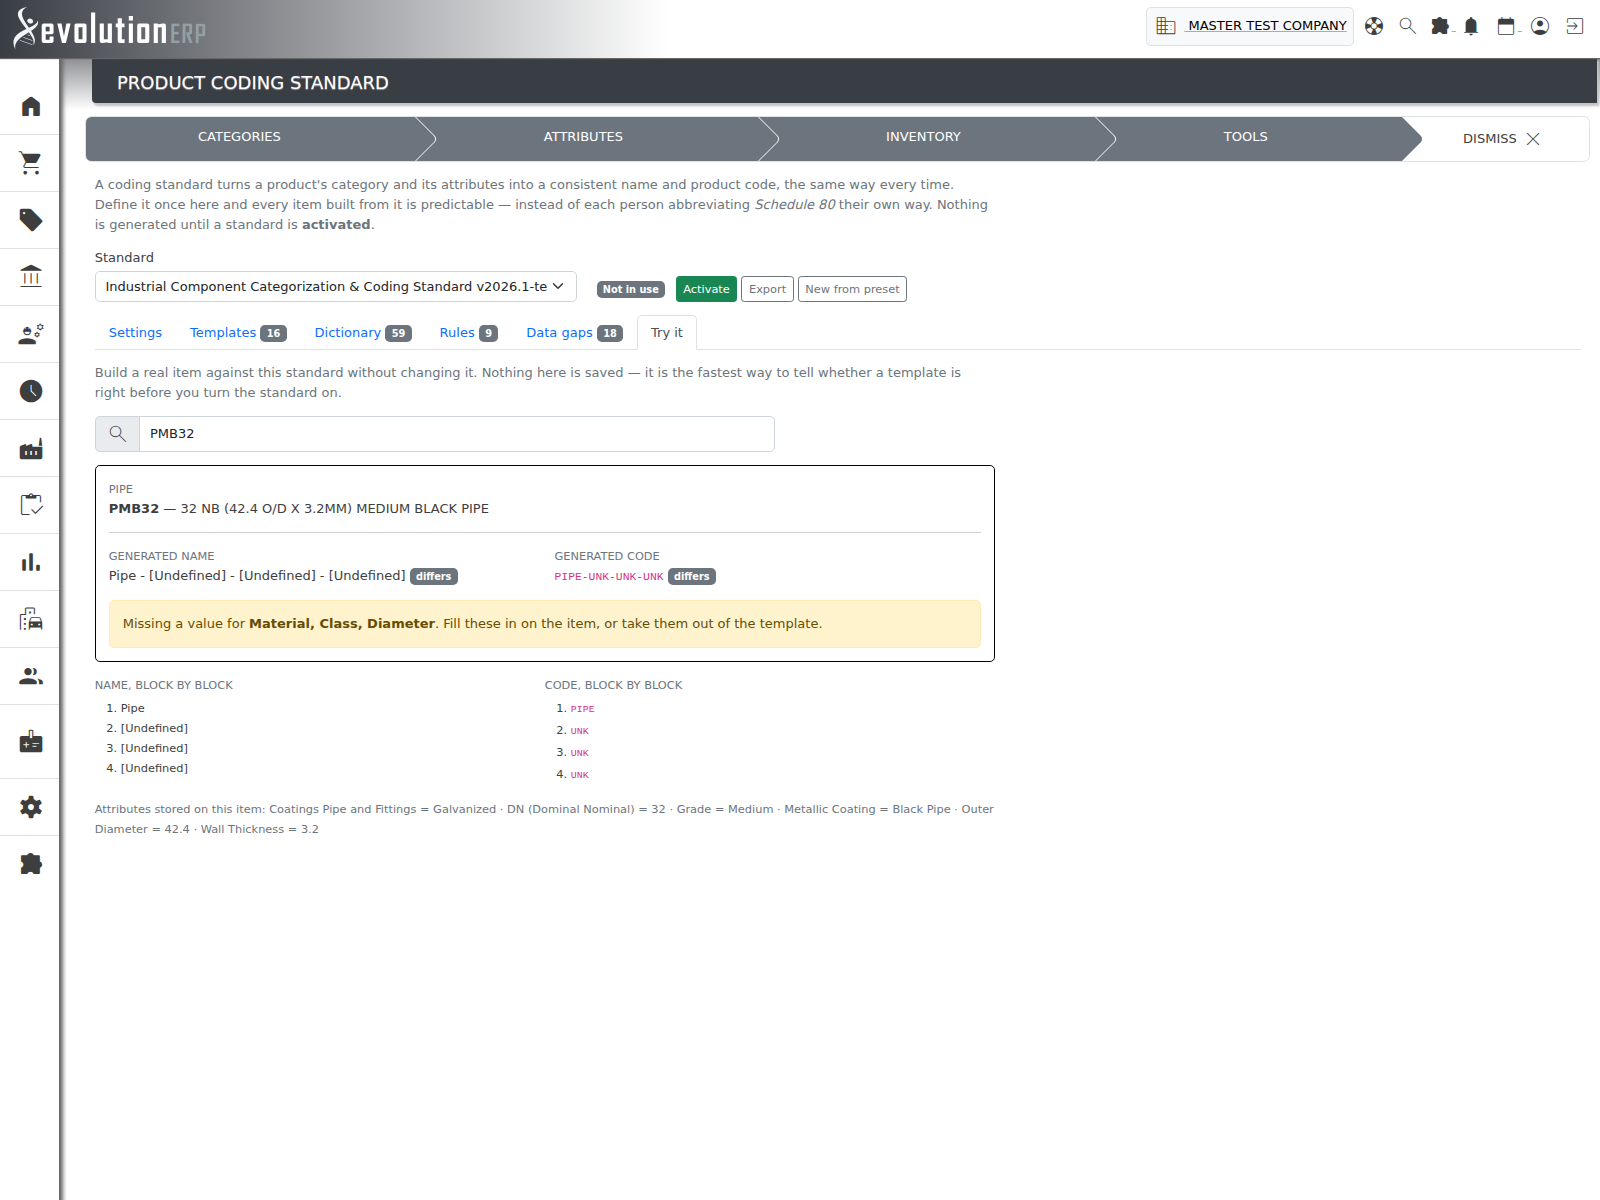Open the settings gear sidebar icon
The height and width of the screenshot is (1200, 1600).
click(31, 807)
